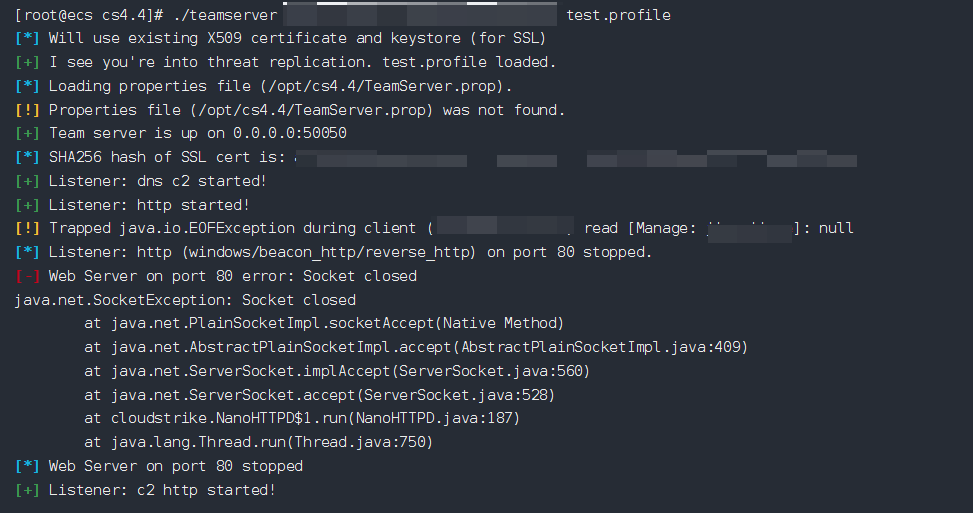Click the [!] marker before Properties file warning
Screen dimensions: 973x513
[28, 110]
